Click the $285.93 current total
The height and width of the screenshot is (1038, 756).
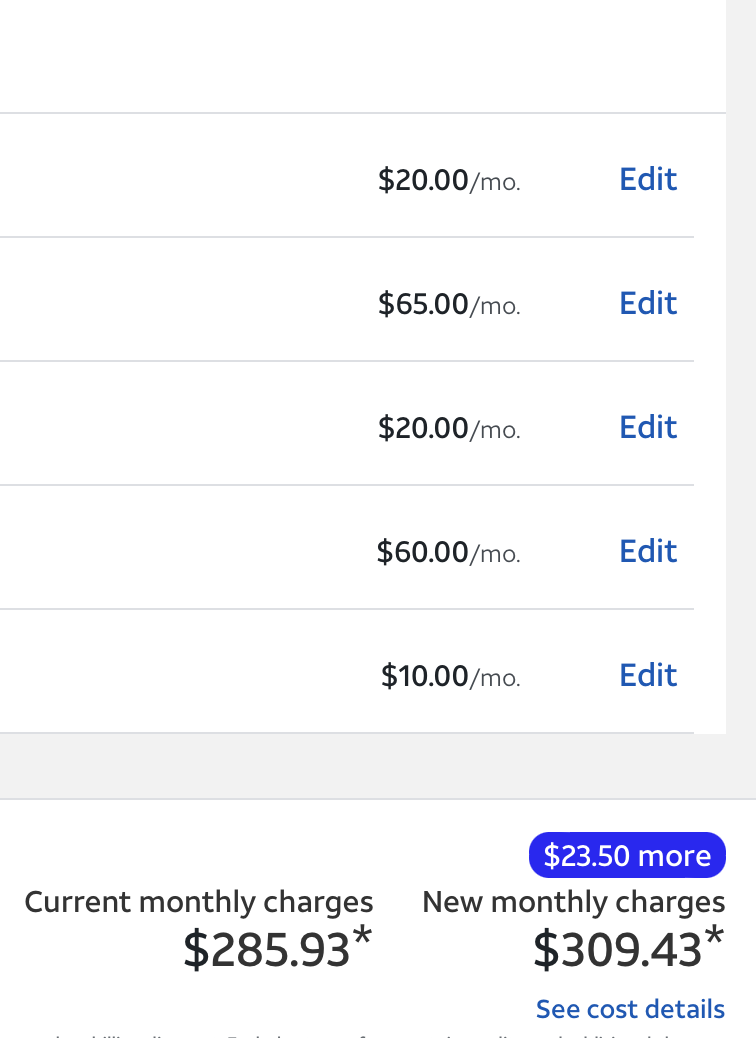266,950
